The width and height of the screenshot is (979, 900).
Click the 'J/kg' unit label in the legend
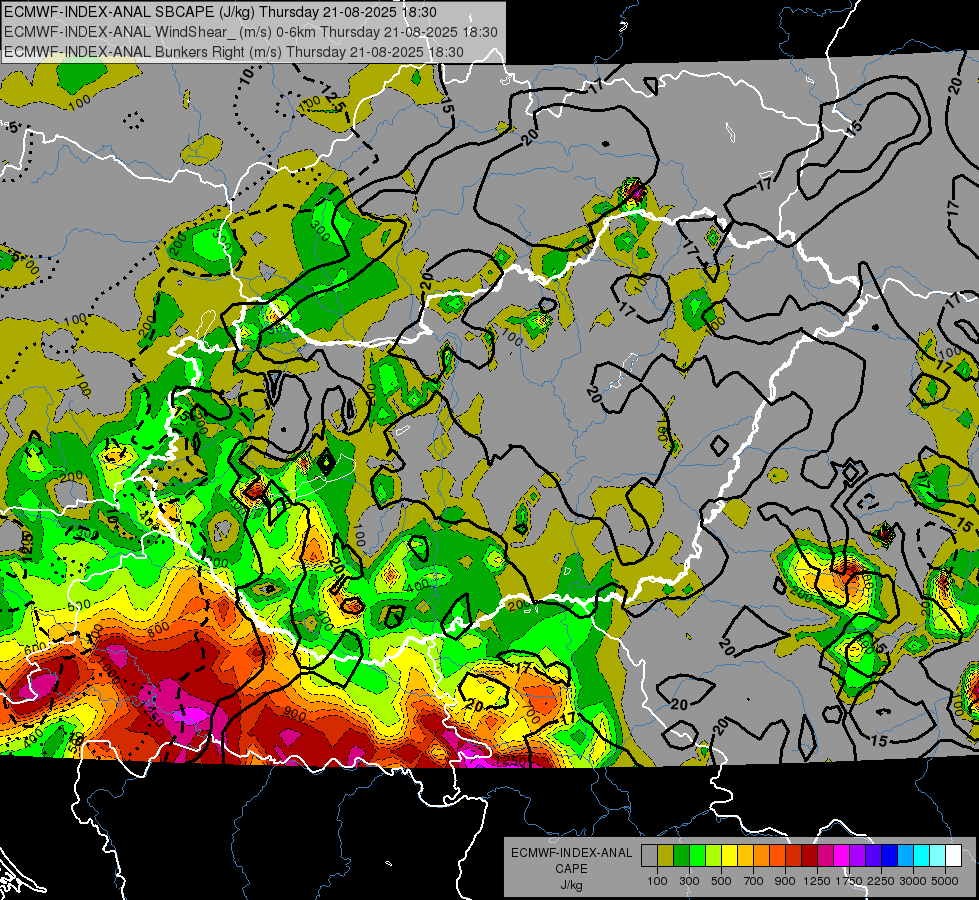[x=571, y=885]
